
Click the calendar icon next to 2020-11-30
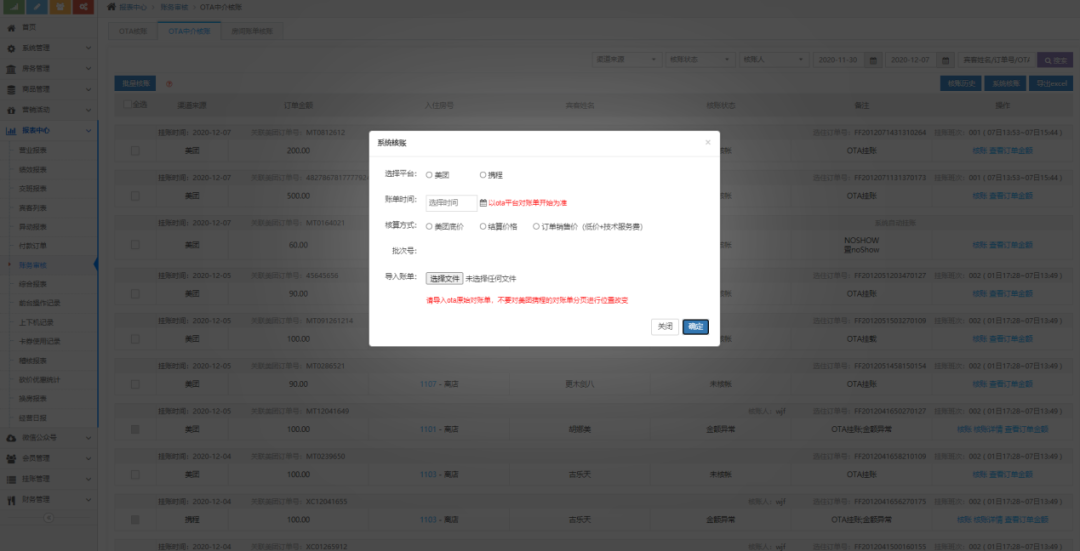[873, 61]
